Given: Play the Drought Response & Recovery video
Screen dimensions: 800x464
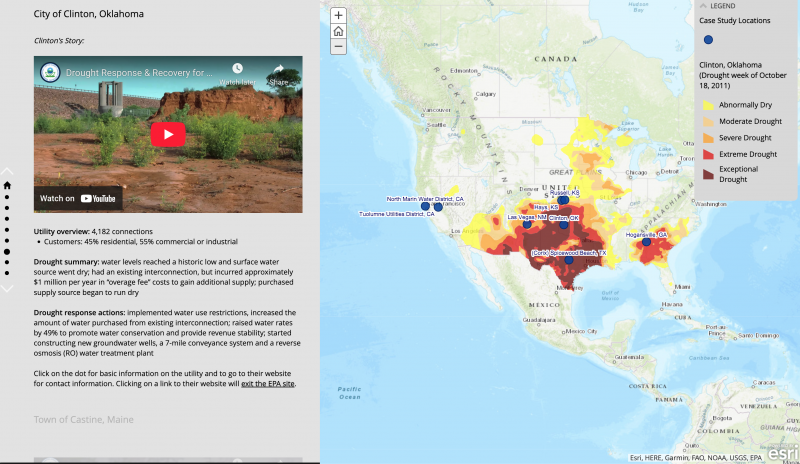Looking at the screenshot, I should [168, 134].
